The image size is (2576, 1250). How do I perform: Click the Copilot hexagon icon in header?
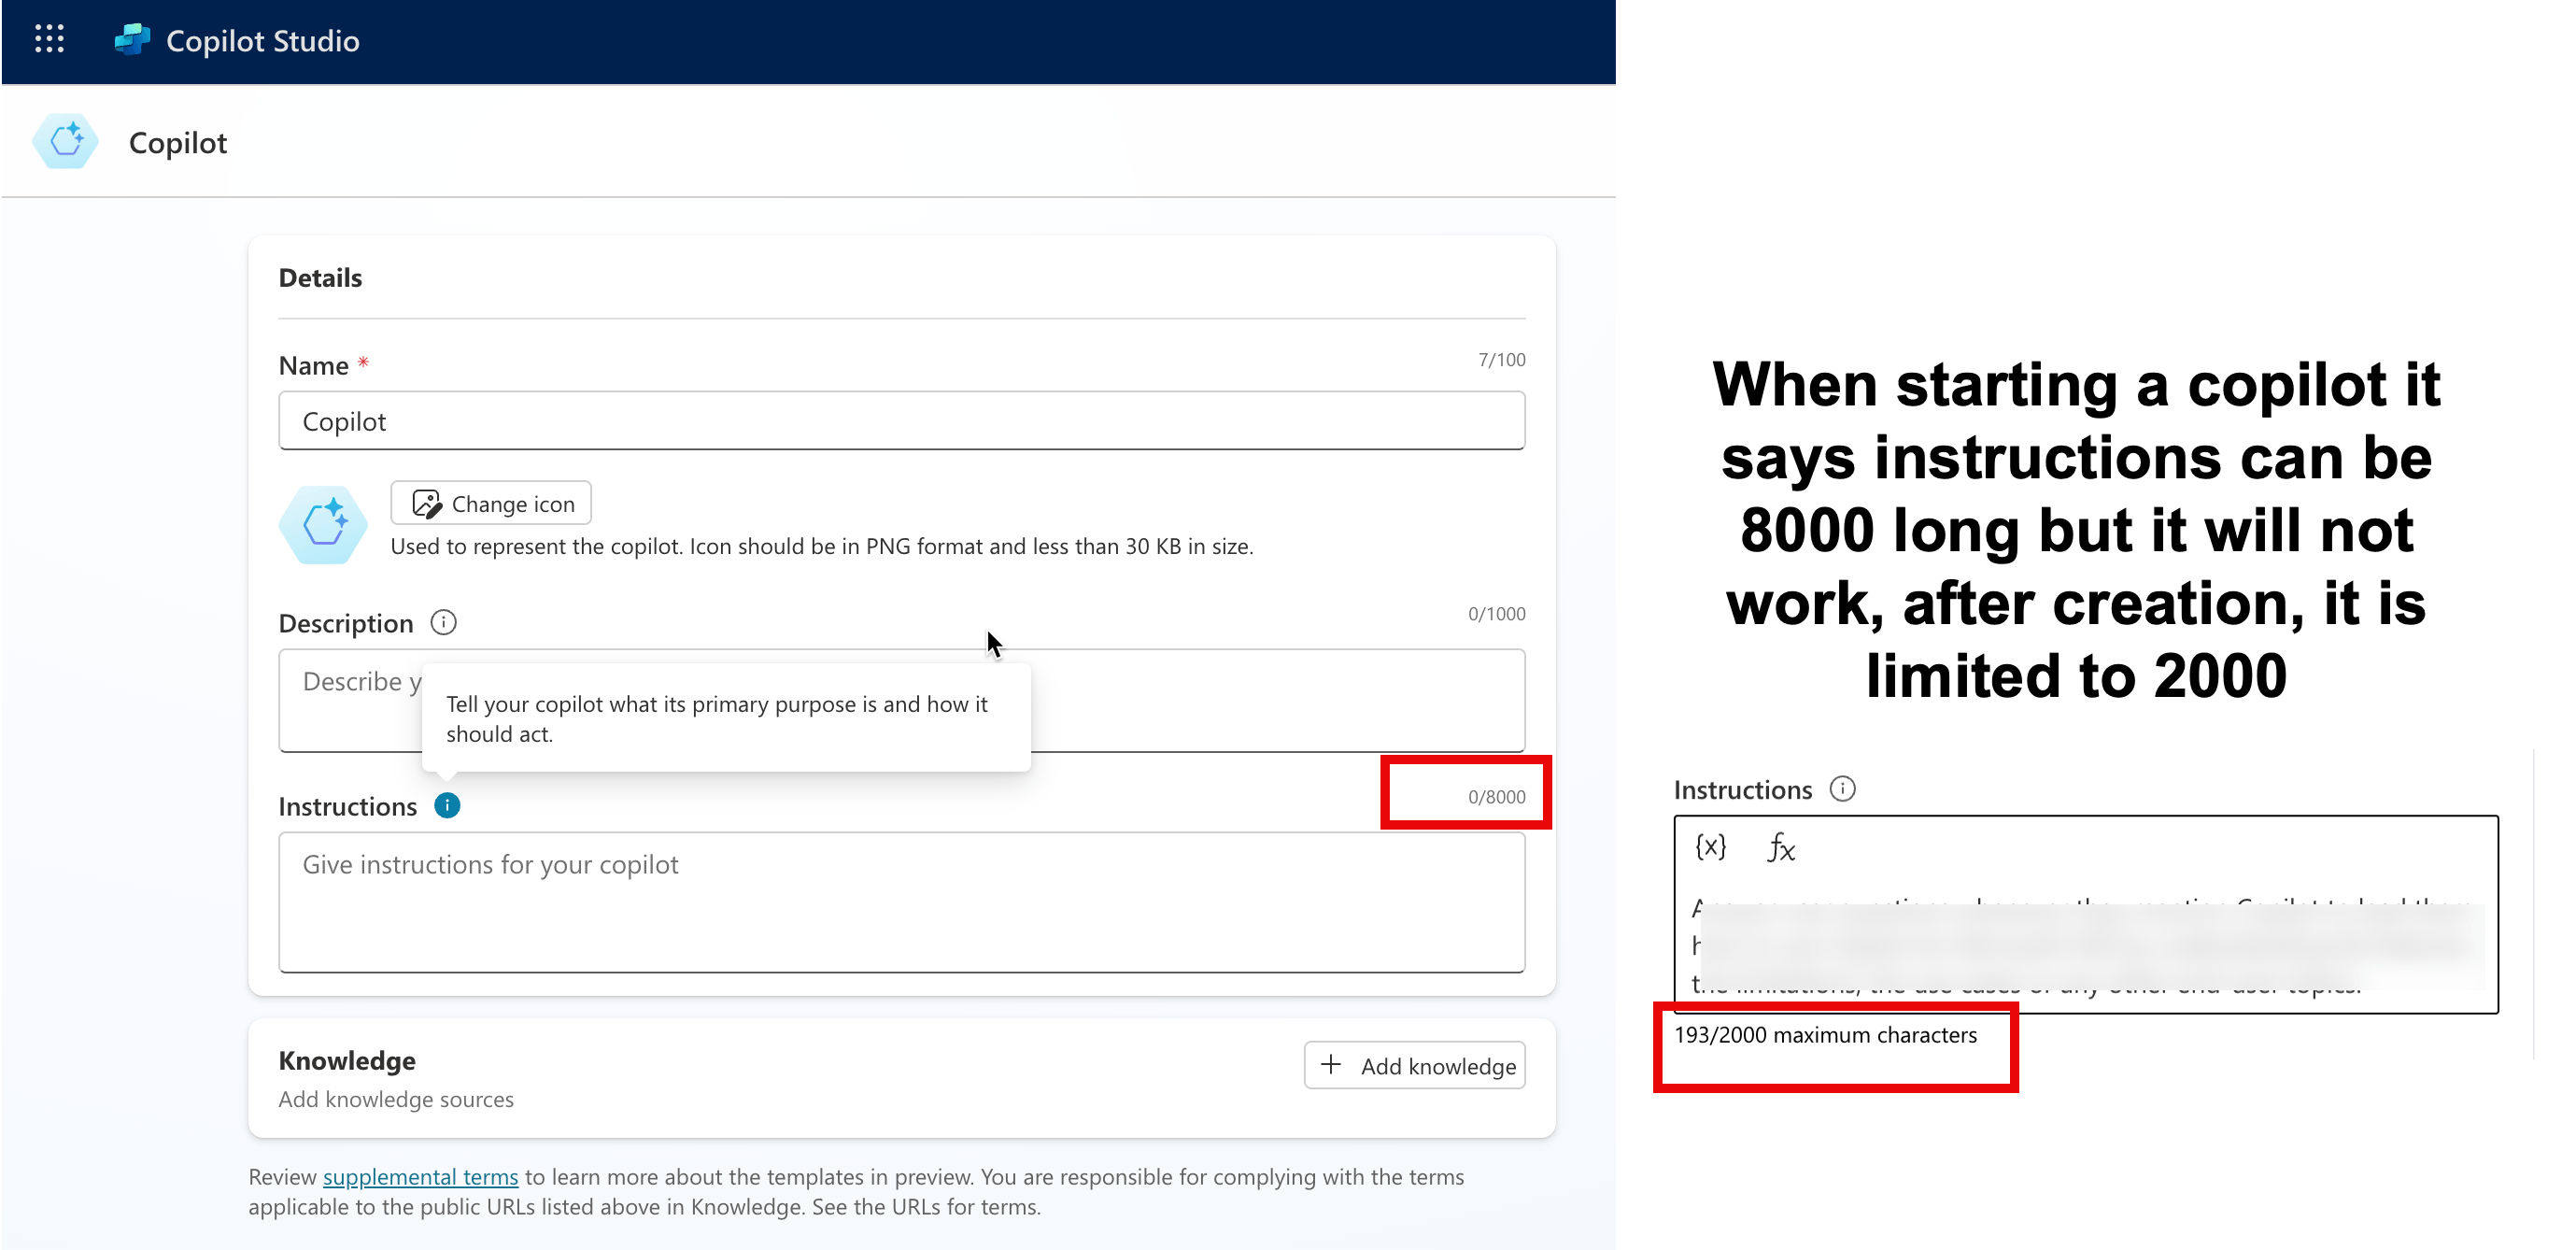tap(66, 141)
